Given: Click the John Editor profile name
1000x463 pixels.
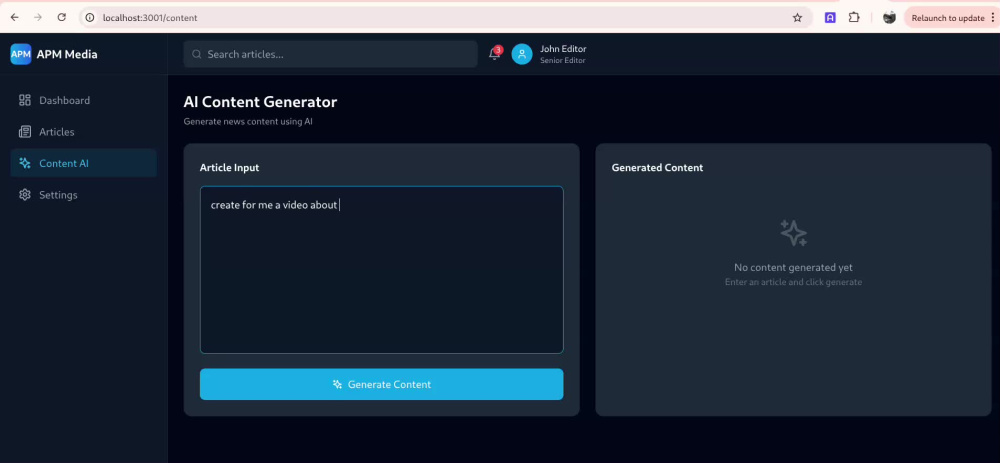Looking at the screenshot, I should click(563, 48).
